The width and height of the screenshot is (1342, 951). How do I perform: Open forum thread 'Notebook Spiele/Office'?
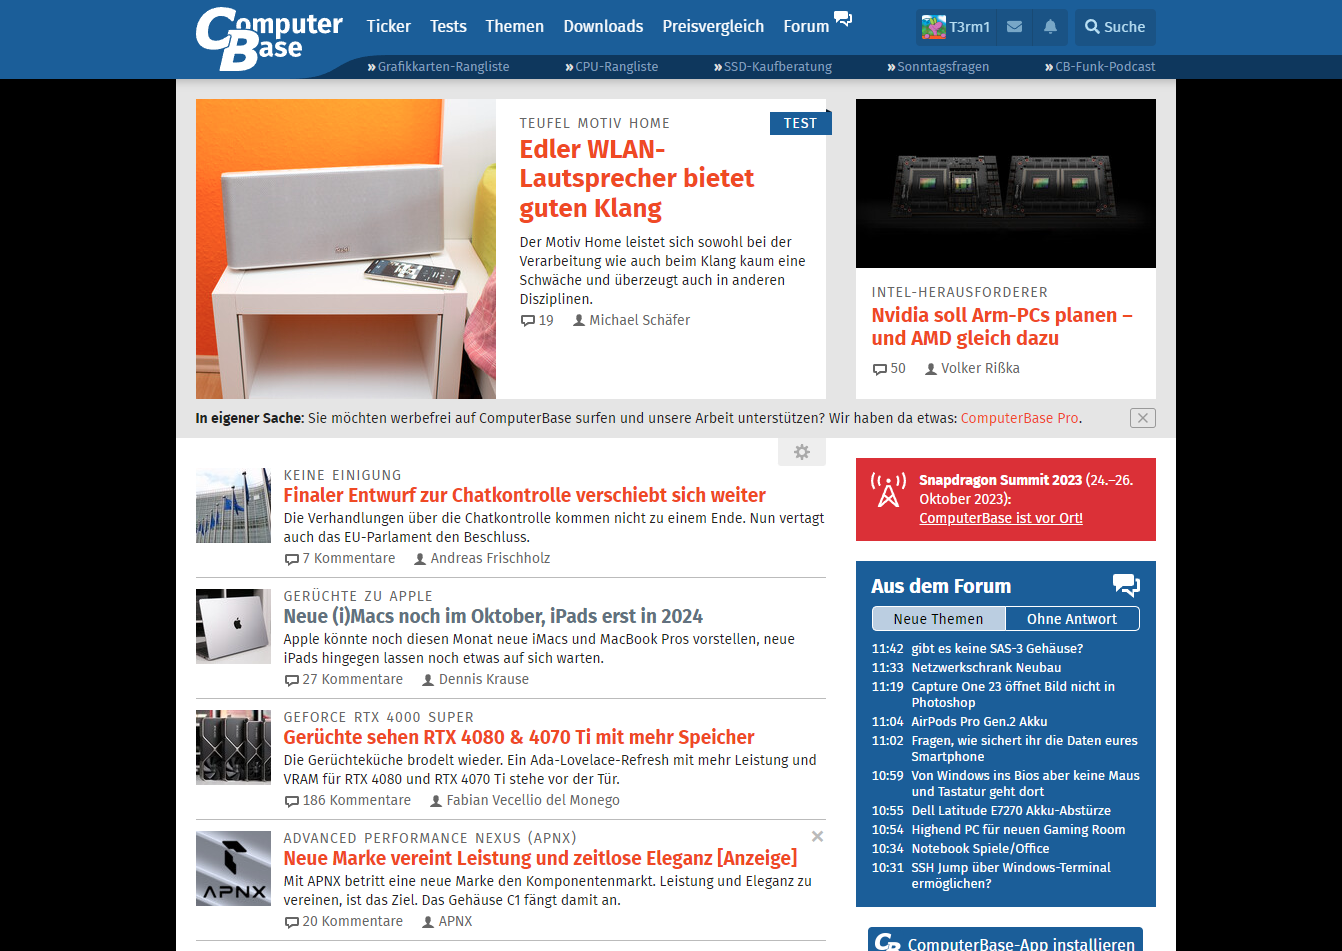pyautogui.click(x=980, y=848)
